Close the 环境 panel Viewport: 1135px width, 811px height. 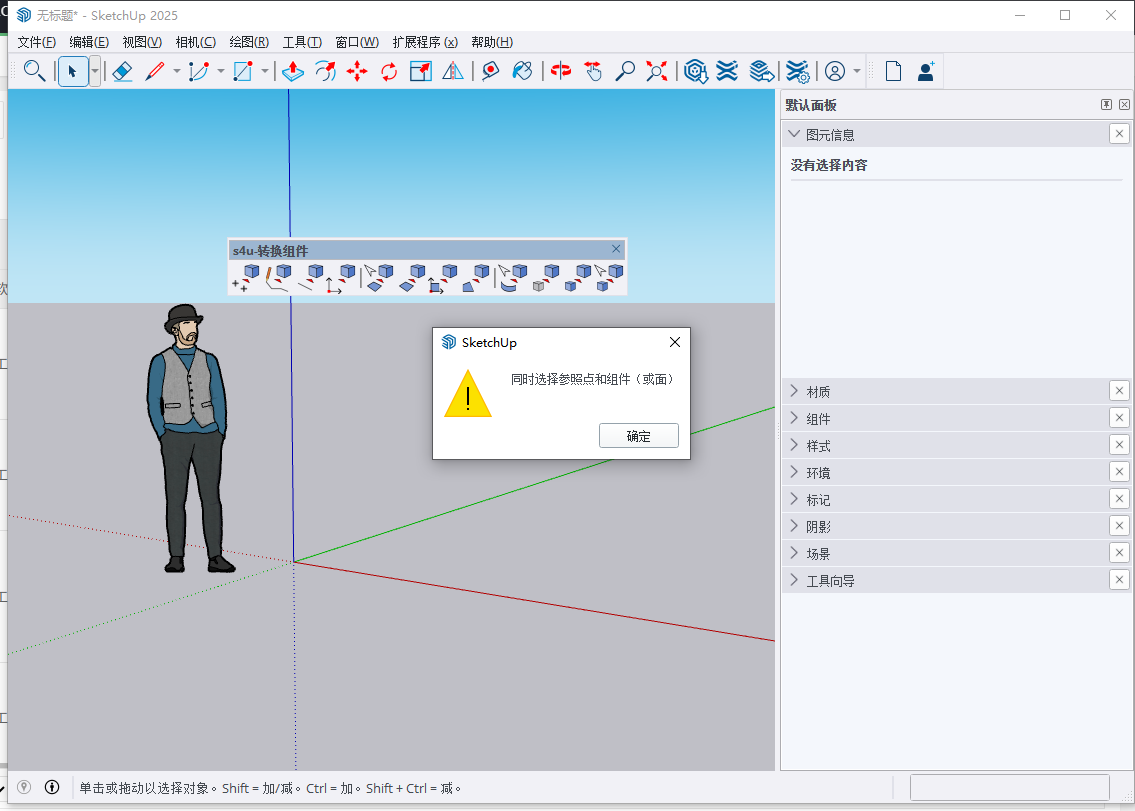tap(1119, 472)
